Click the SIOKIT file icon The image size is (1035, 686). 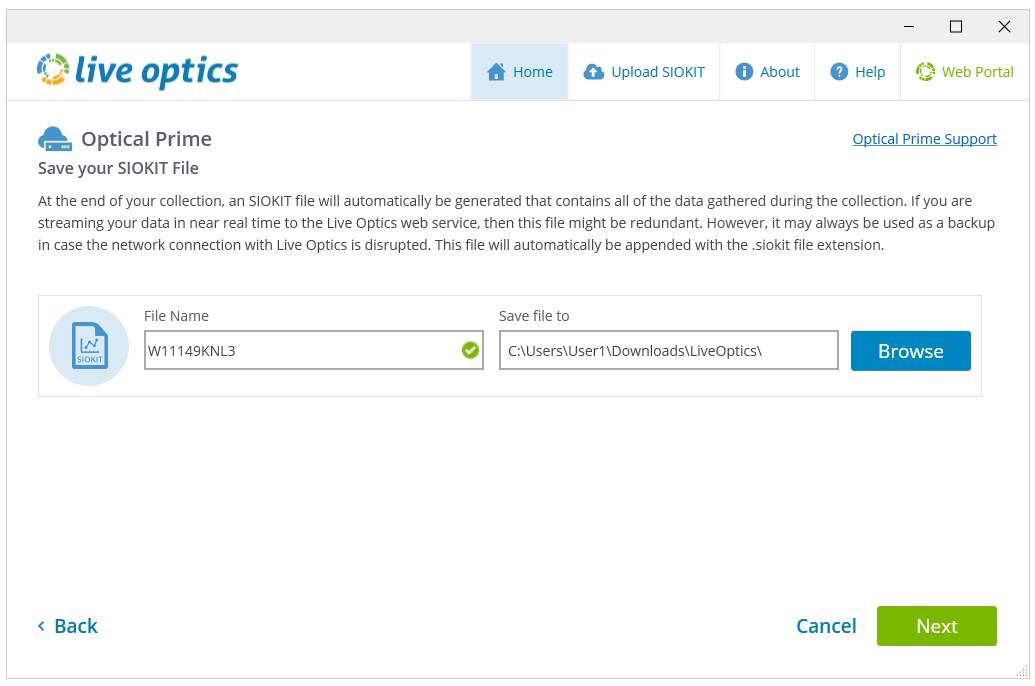point(89,346)
